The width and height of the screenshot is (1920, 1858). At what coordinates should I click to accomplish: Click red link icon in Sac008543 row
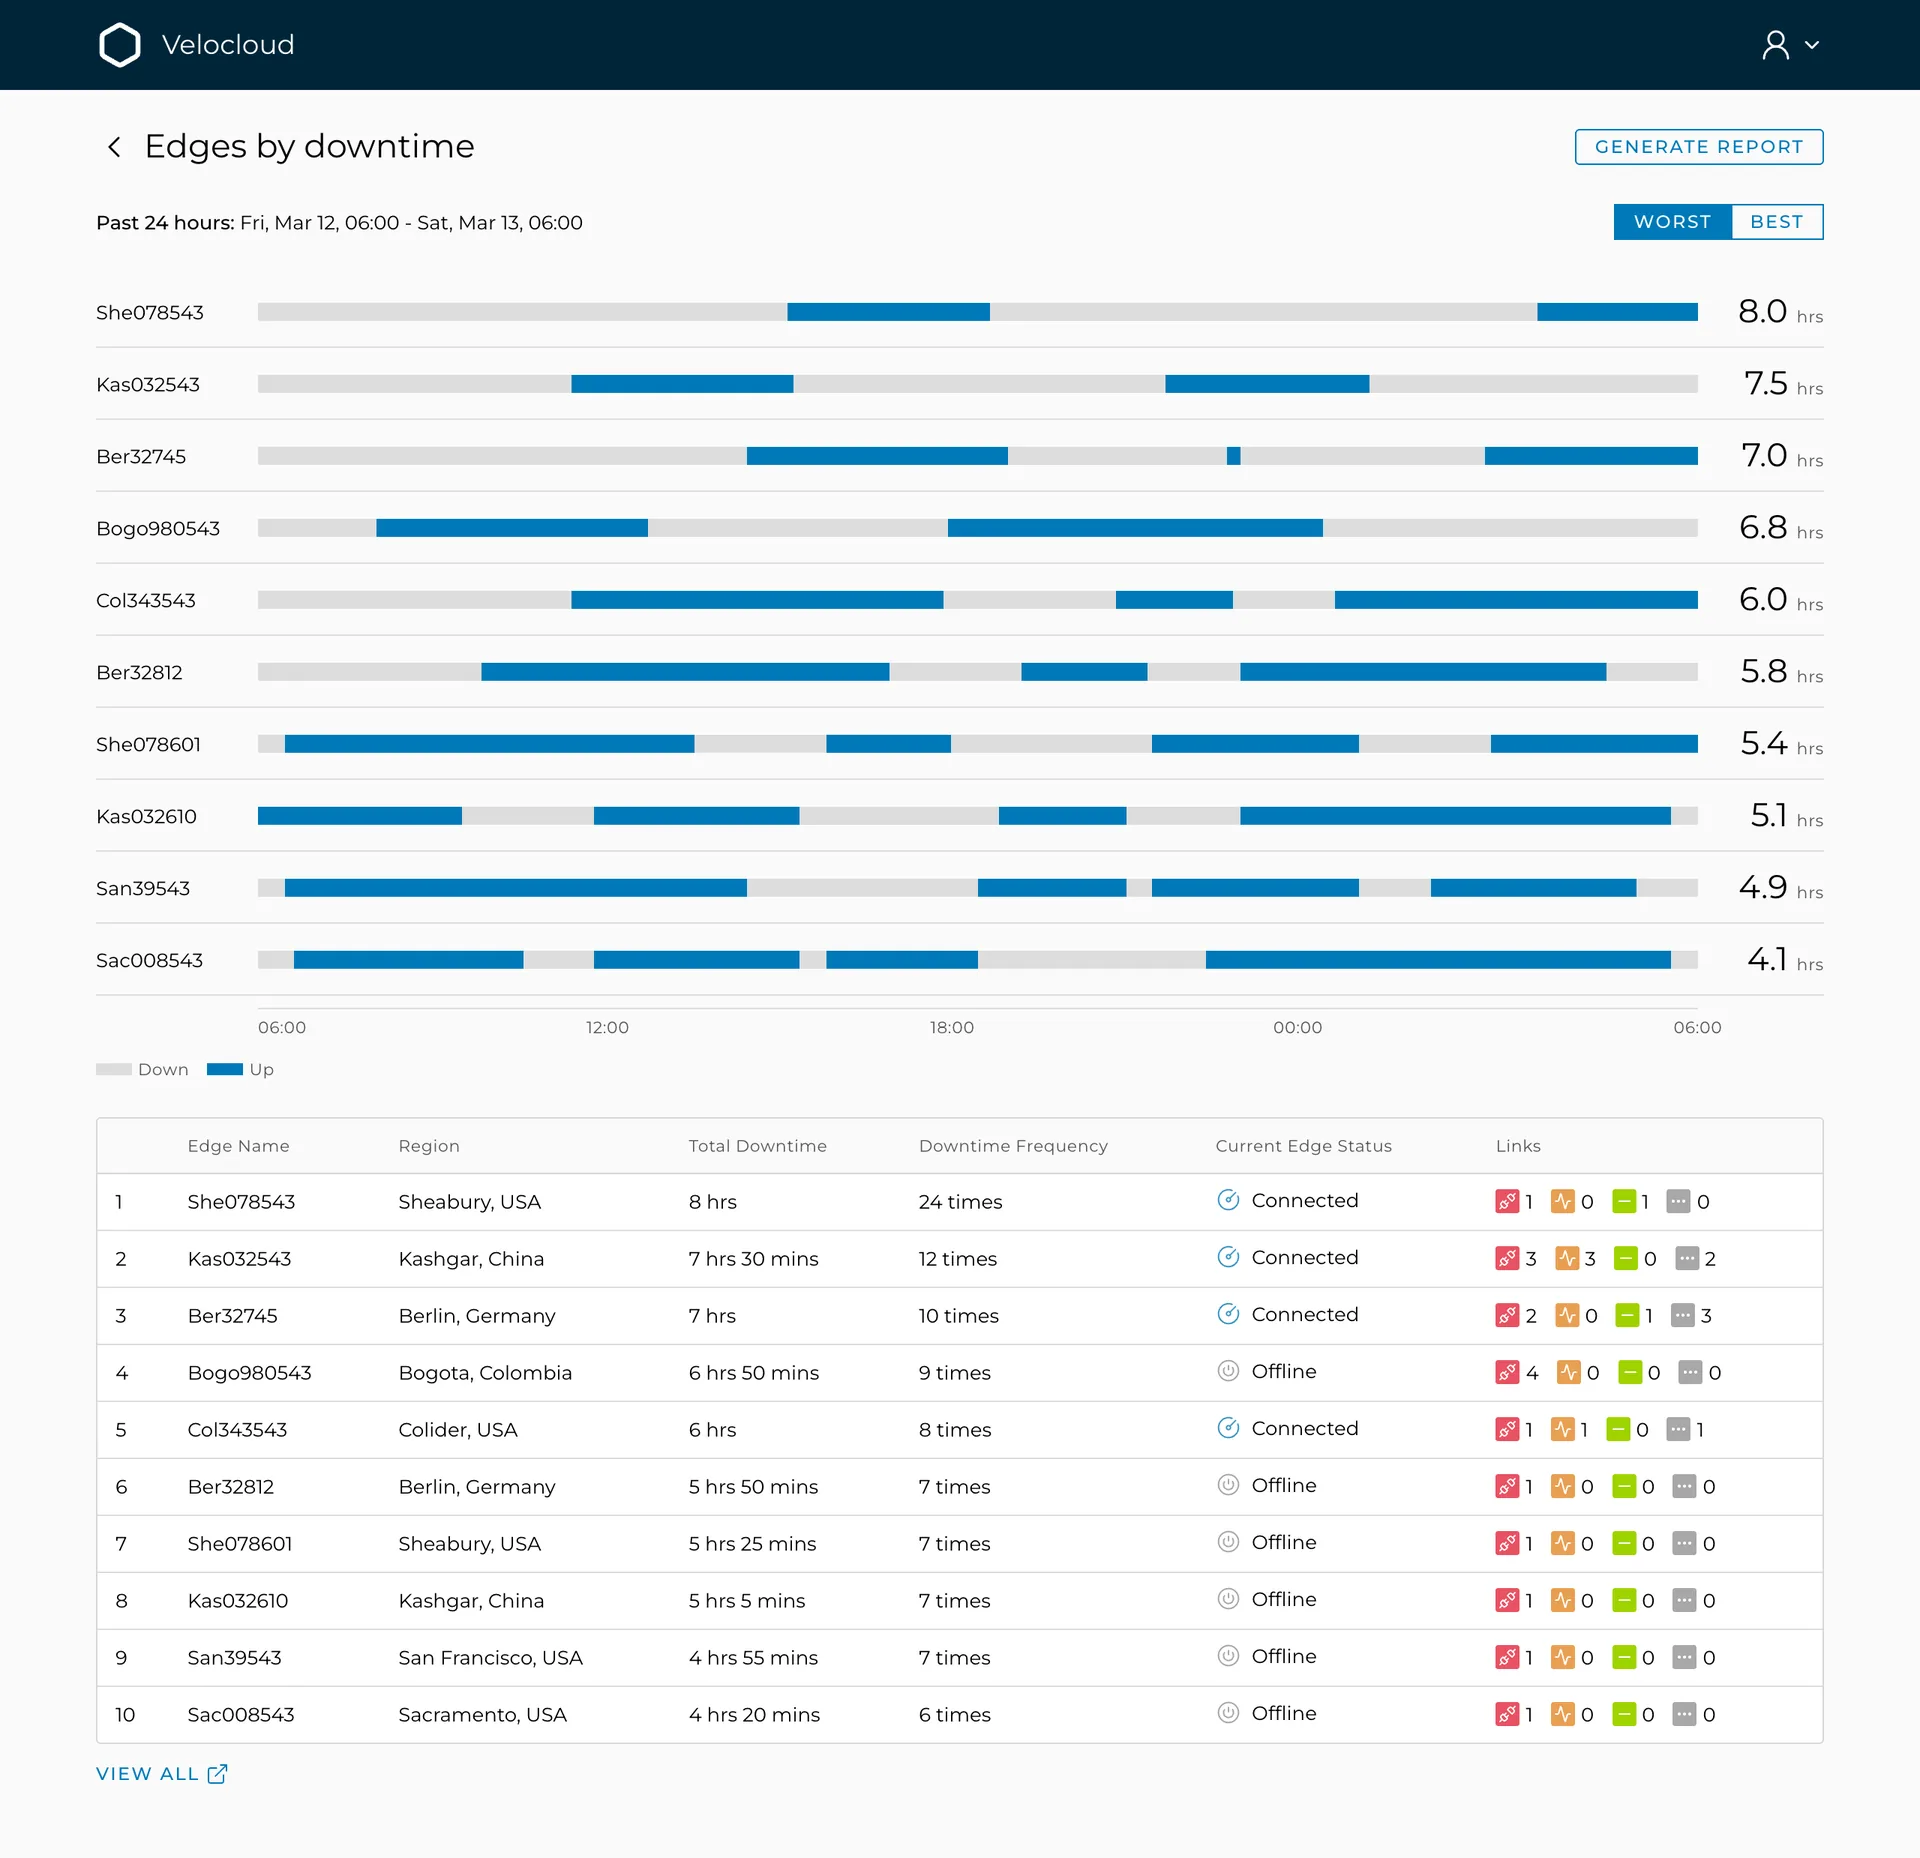click(1507, 1714)
